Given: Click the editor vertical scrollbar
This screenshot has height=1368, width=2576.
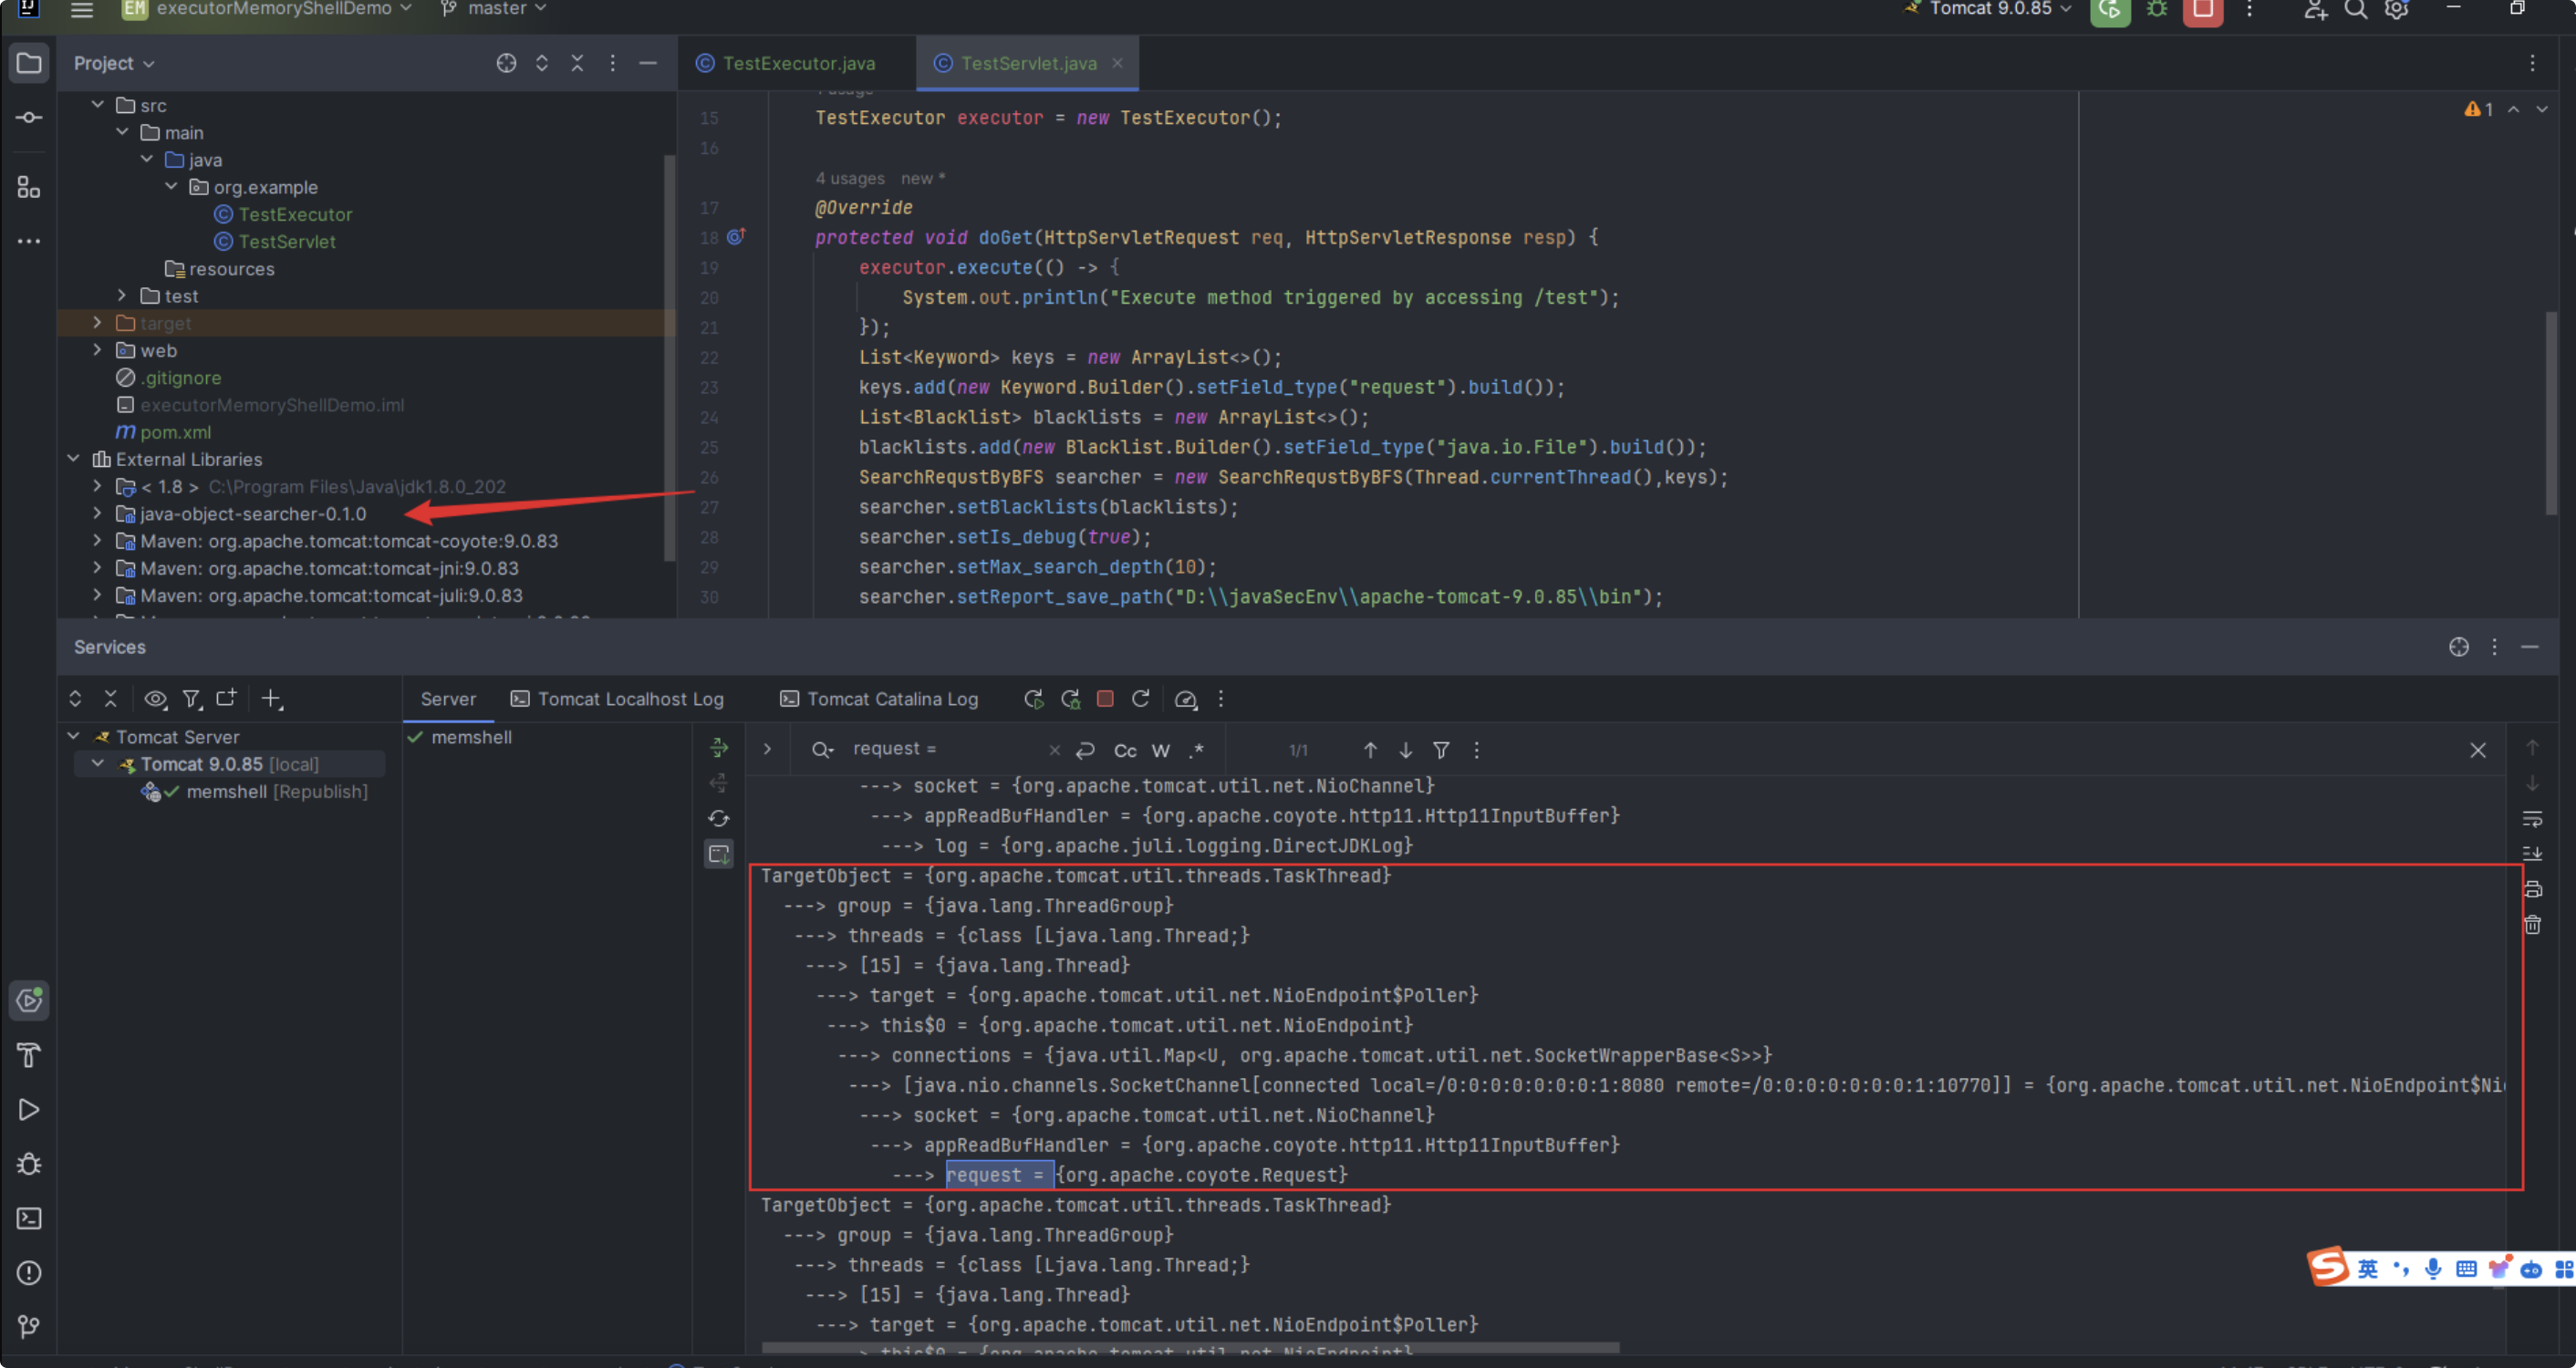Looking at the screenshot, I should (x=2551, y=414).
